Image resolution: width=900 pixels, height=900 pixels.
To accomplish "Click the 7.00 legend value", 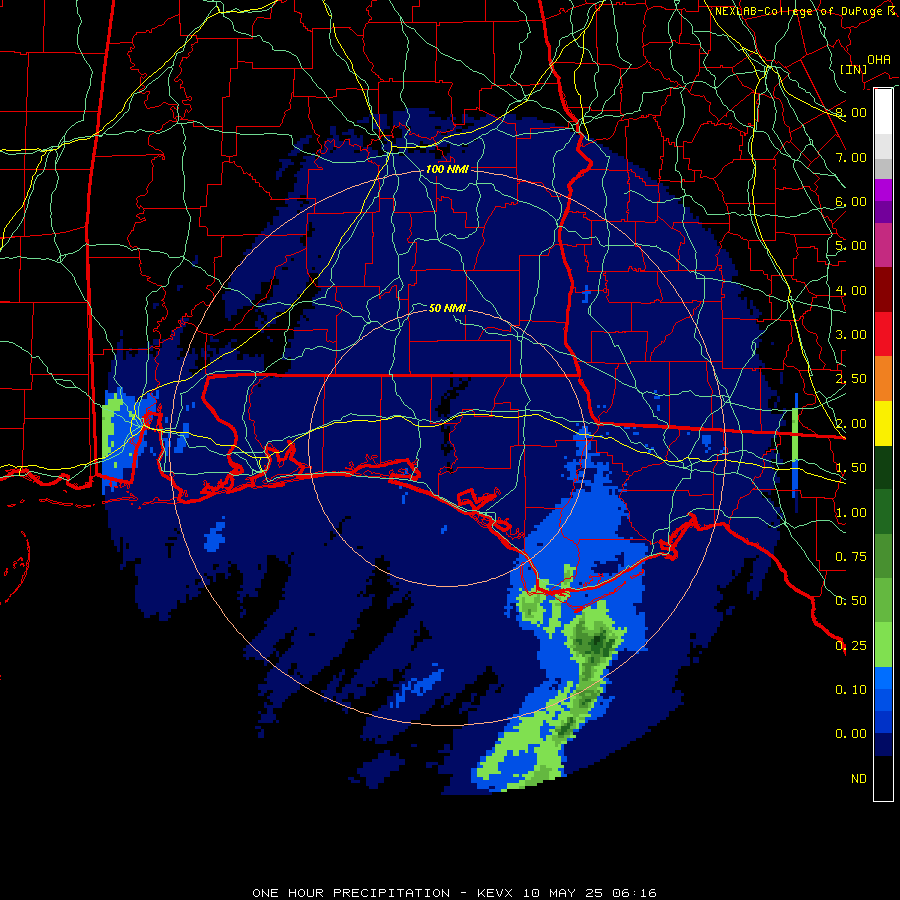I will pyautogui.click(x=851, y=157).
